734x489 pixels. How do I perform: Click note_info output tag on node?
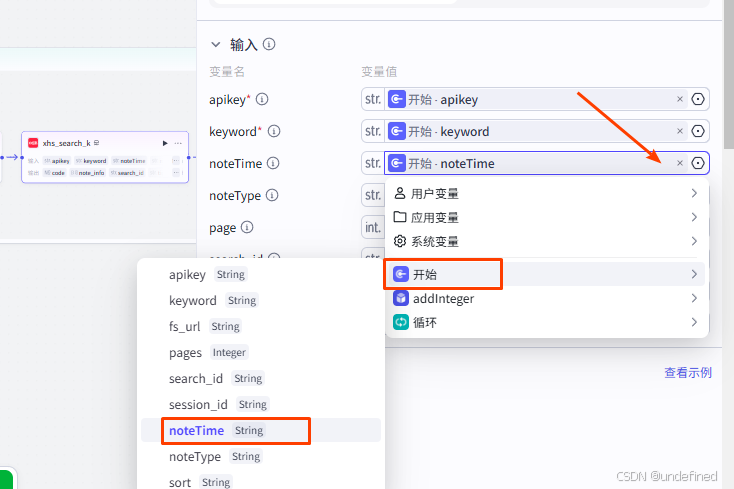pyautogui.click(x=88, y=173)
